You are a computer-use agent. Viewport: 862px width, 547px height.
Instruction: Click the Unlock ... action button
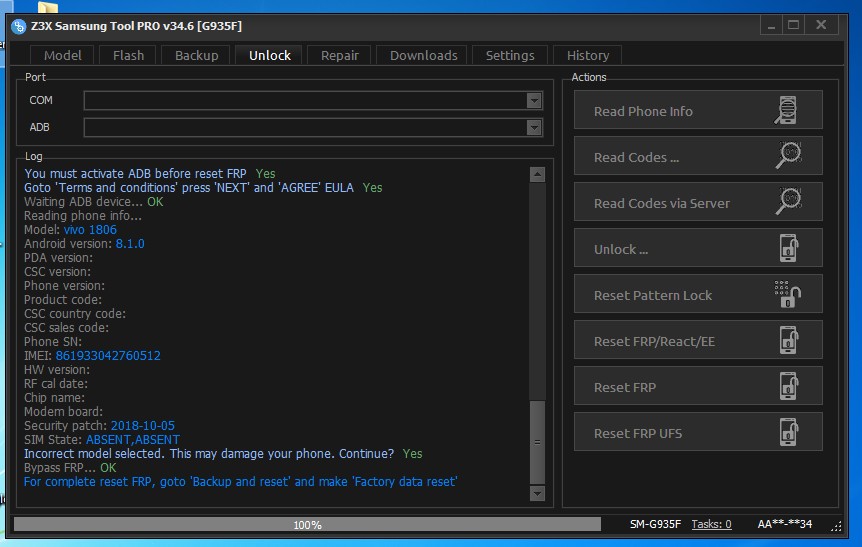(698, 248)
